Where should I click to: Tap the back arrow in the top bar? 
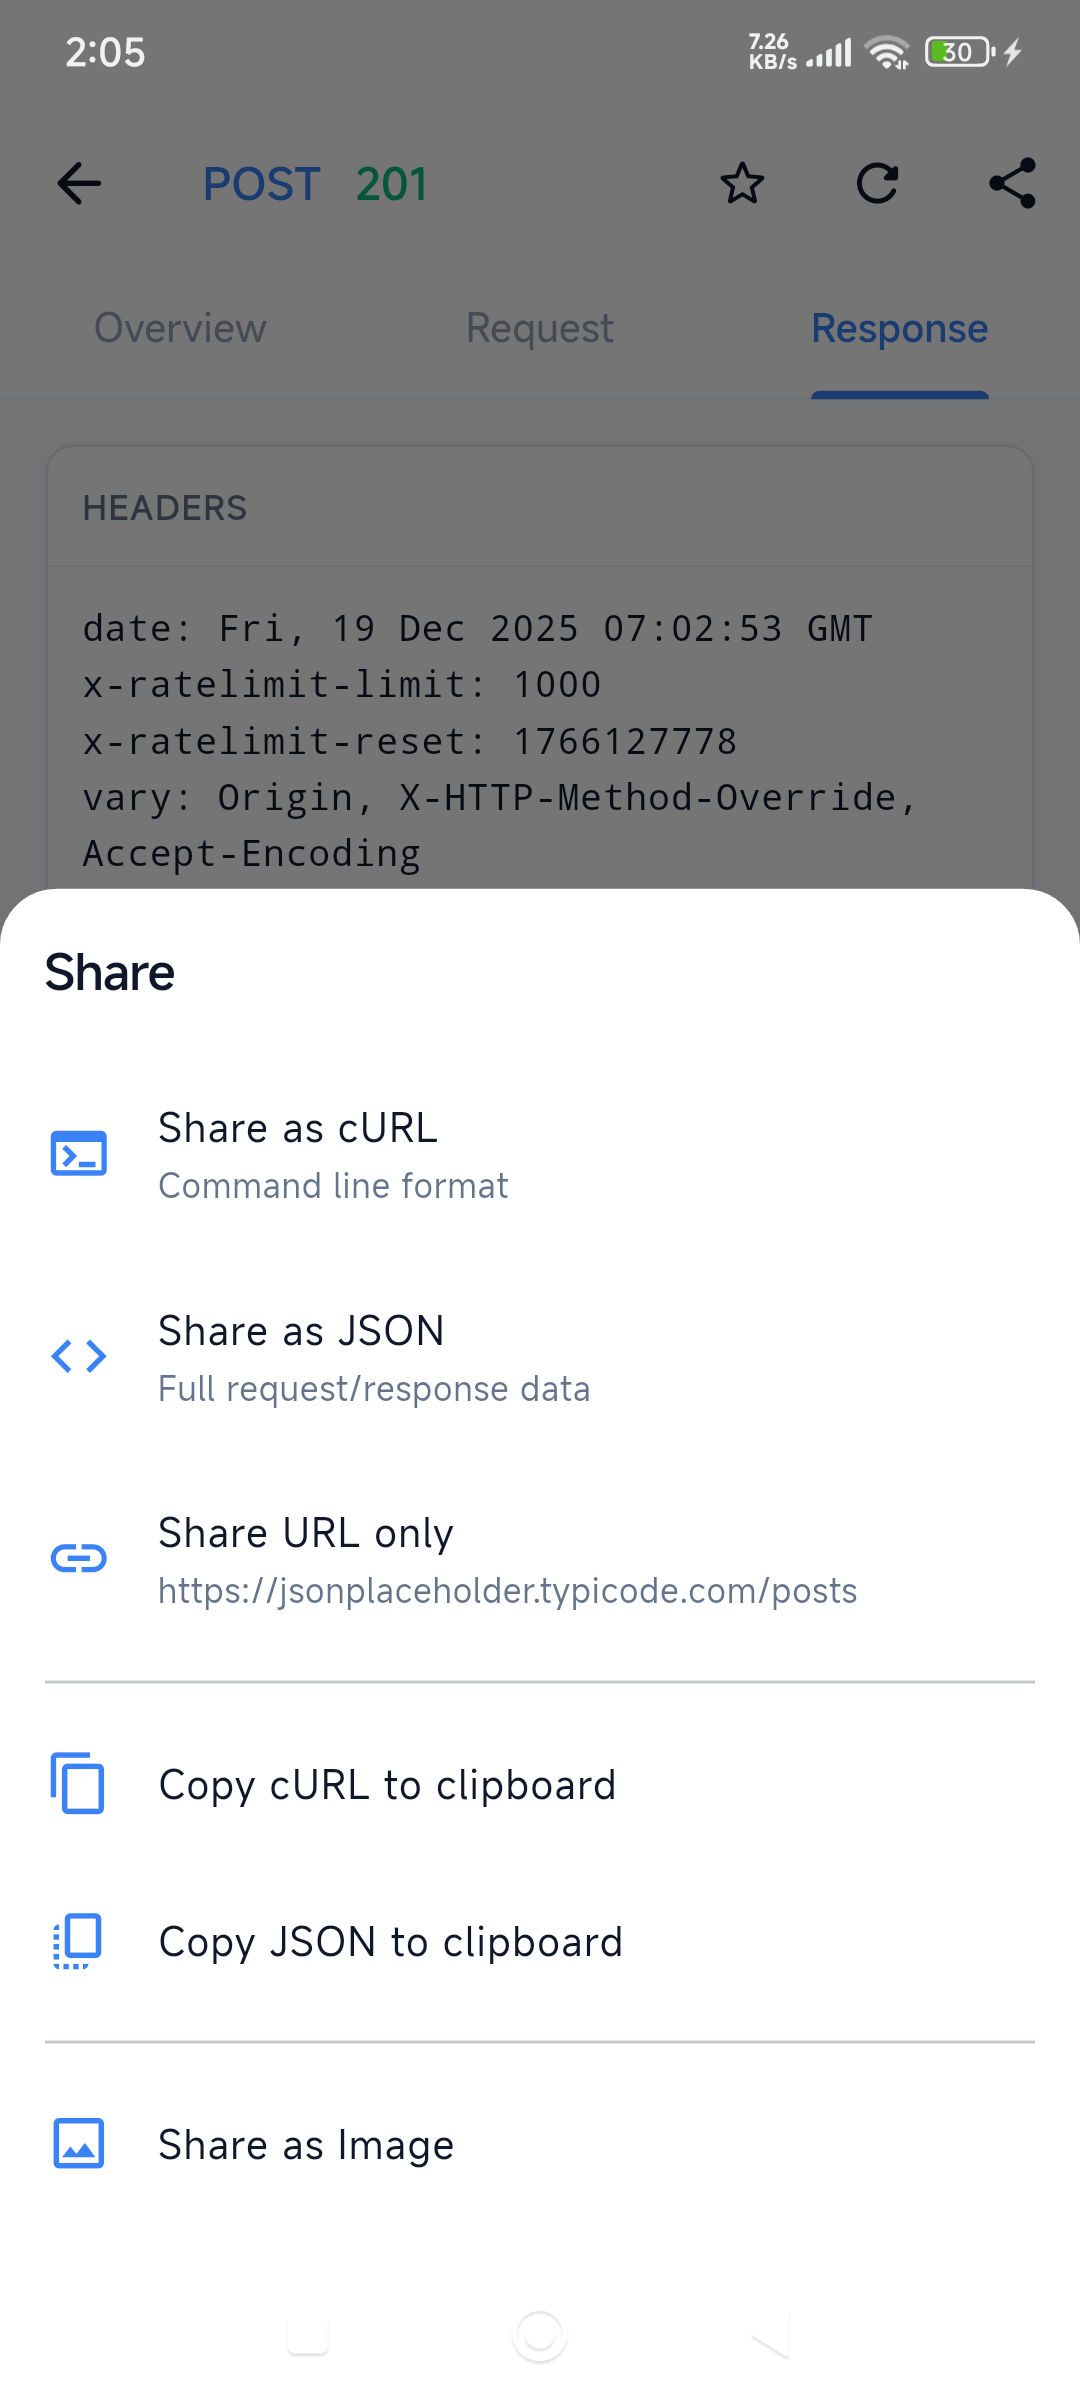[x=79, y=184]
